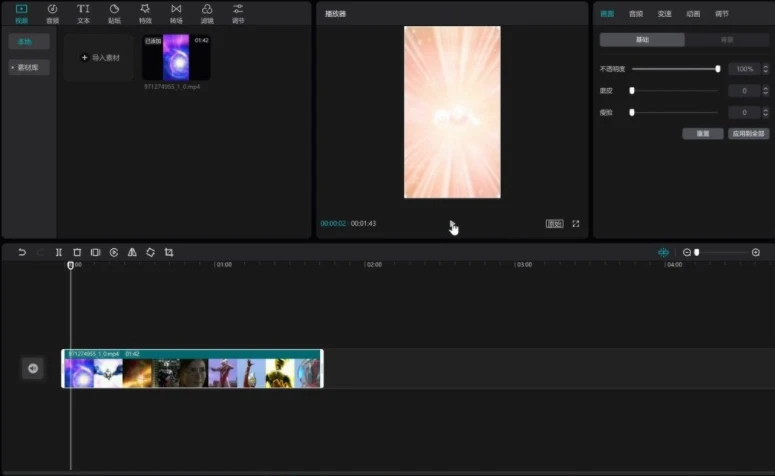
Task: Click the undo arrow in timeline toolbar
Action: click(22, 253)
